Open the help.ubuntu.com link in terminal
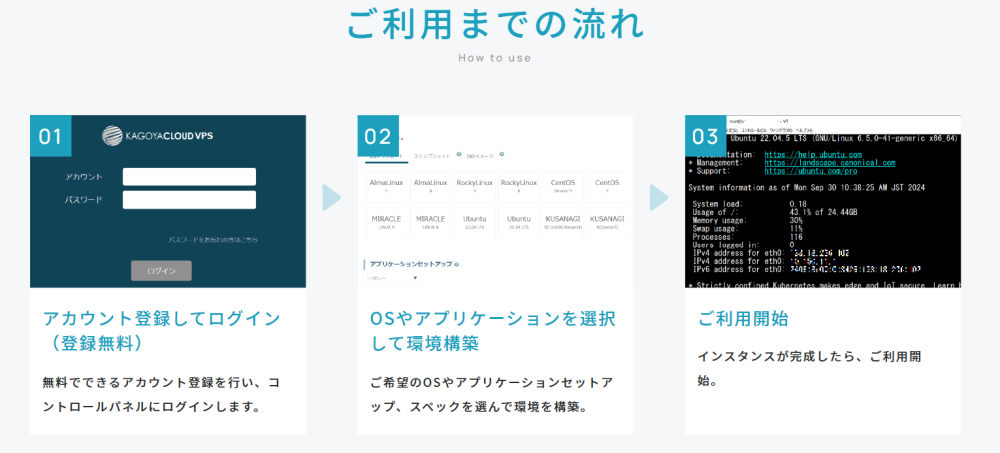 point(813,155)
